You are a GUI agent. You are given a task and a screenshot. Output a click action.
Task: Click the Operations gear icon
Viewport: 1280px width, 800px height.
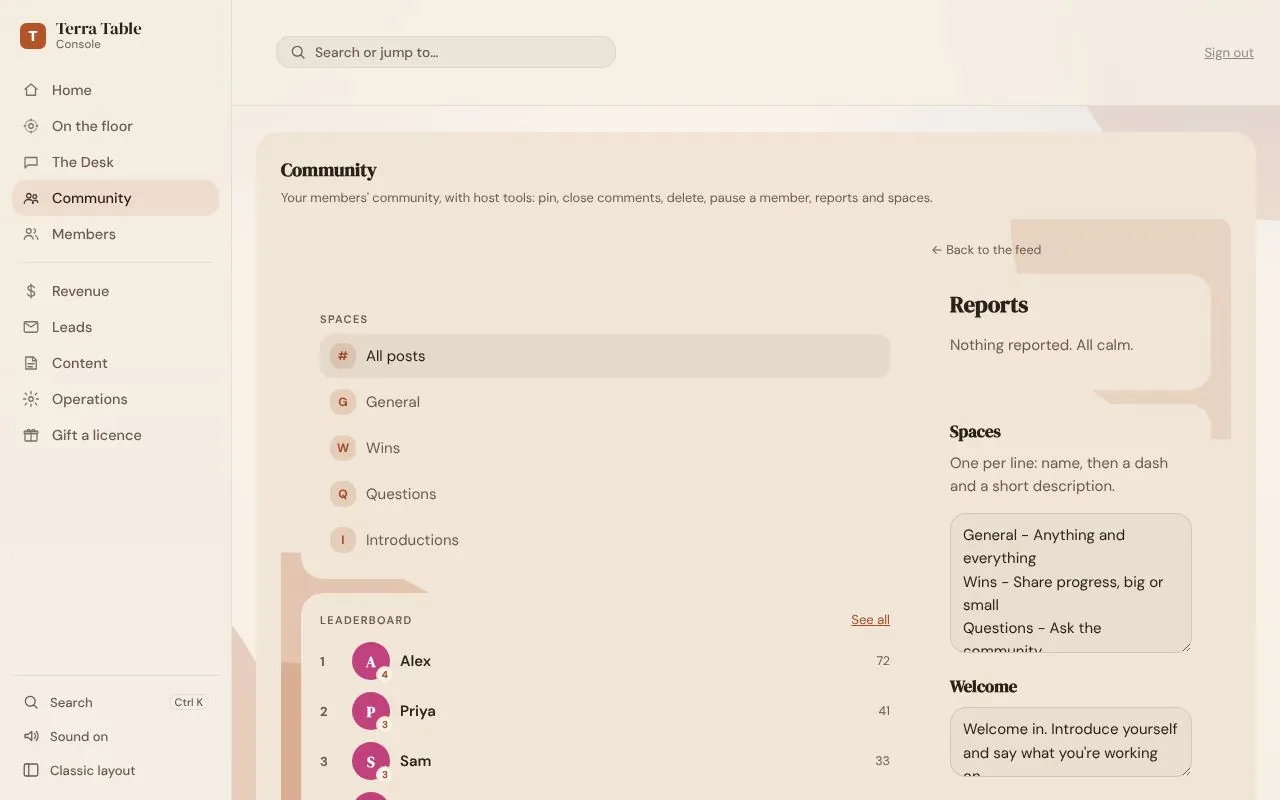click(31, 399)
